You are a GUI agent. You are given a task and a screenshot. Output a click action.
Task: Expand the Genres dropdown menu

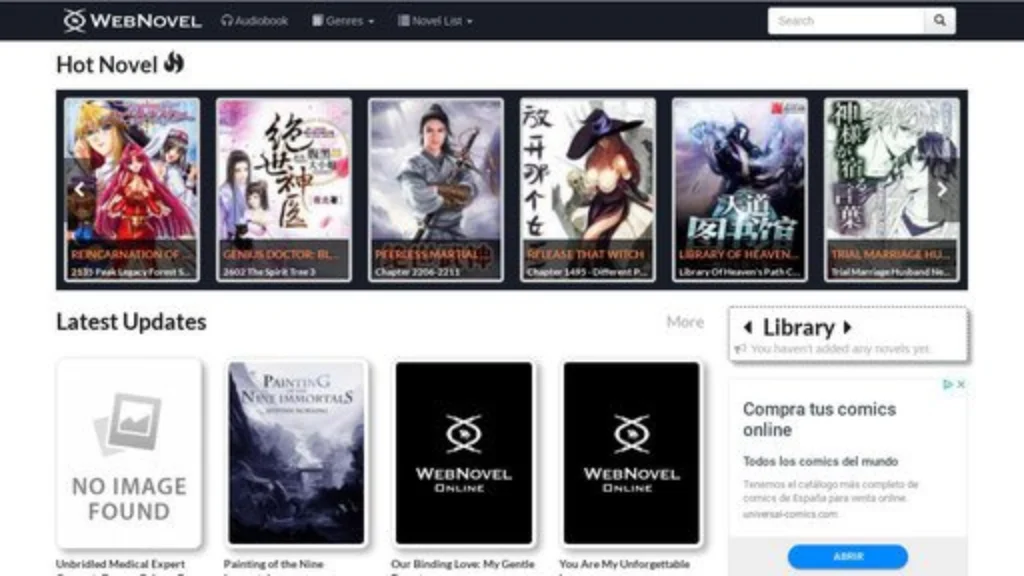pyautogui.click(x=343, y=20)
